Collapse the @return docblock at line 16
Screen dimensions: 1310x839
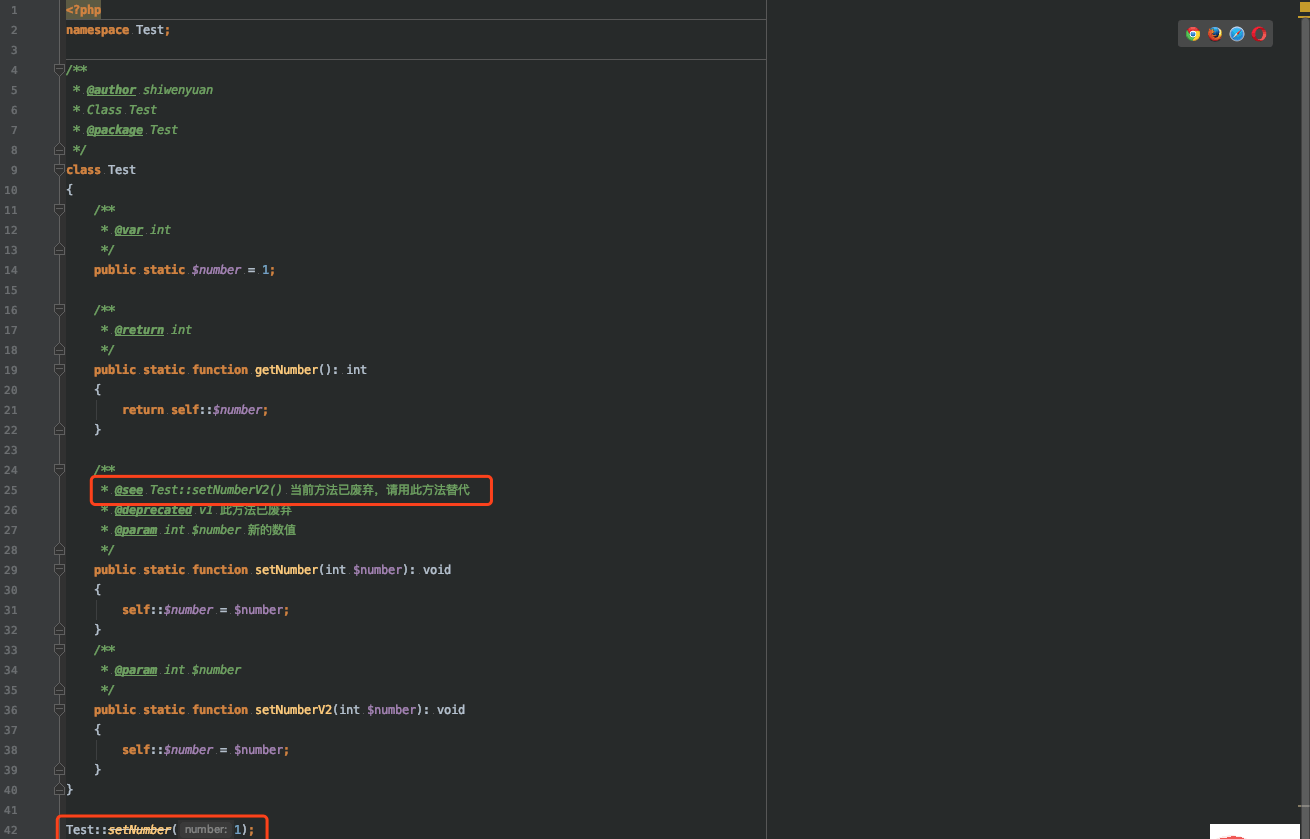click(60, 310)
